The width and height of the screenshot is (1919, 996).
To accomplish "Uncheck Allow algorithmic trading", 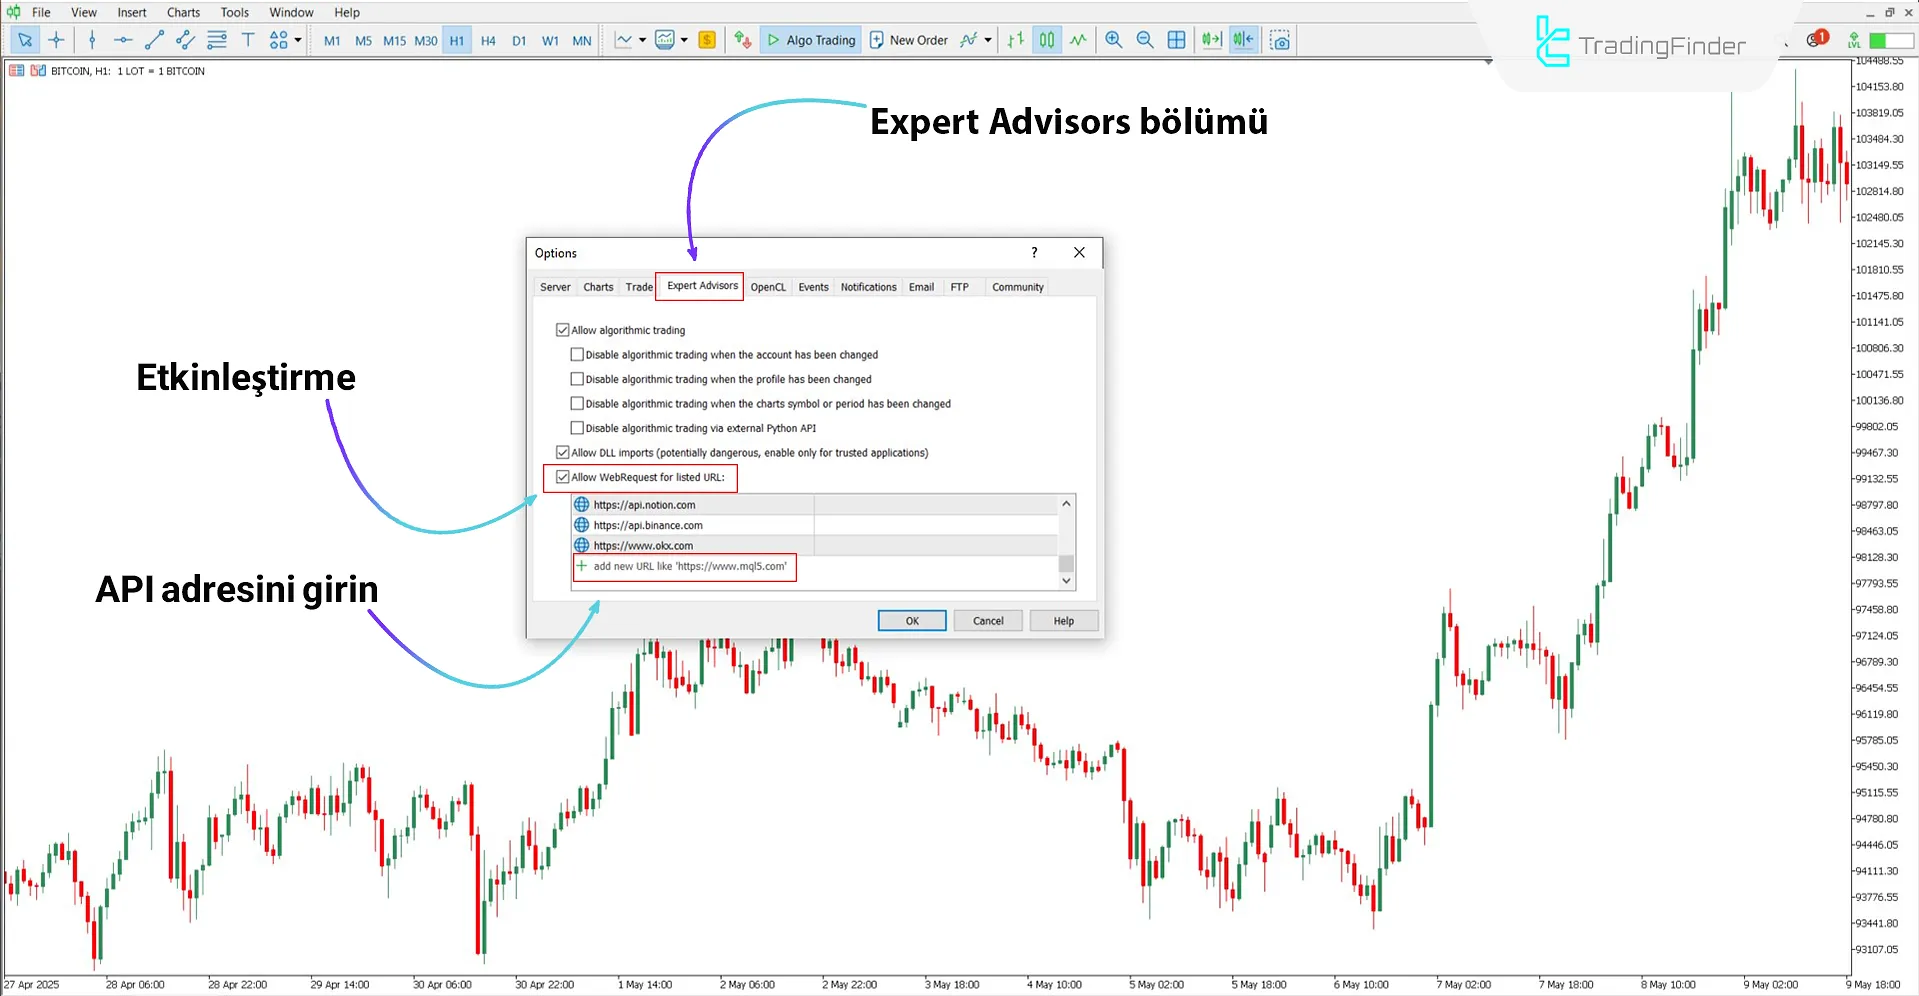I will 562,329.
